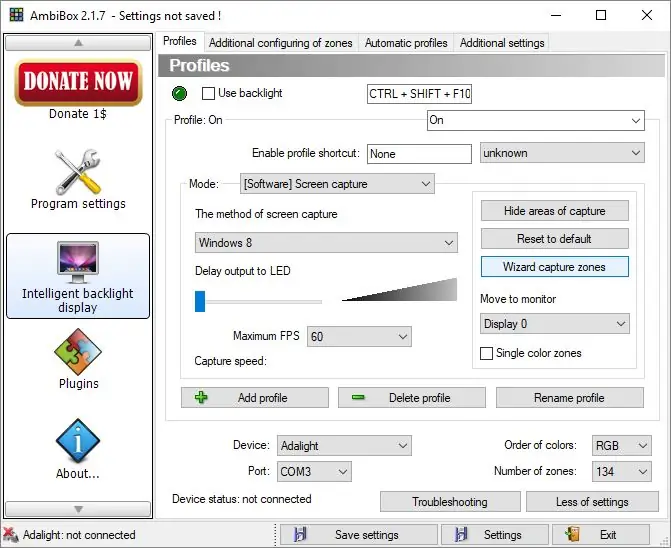The height and width of the screenshot is (548, 671).
Task: Click Hide areas of capture button
Action: pos(555,210)
